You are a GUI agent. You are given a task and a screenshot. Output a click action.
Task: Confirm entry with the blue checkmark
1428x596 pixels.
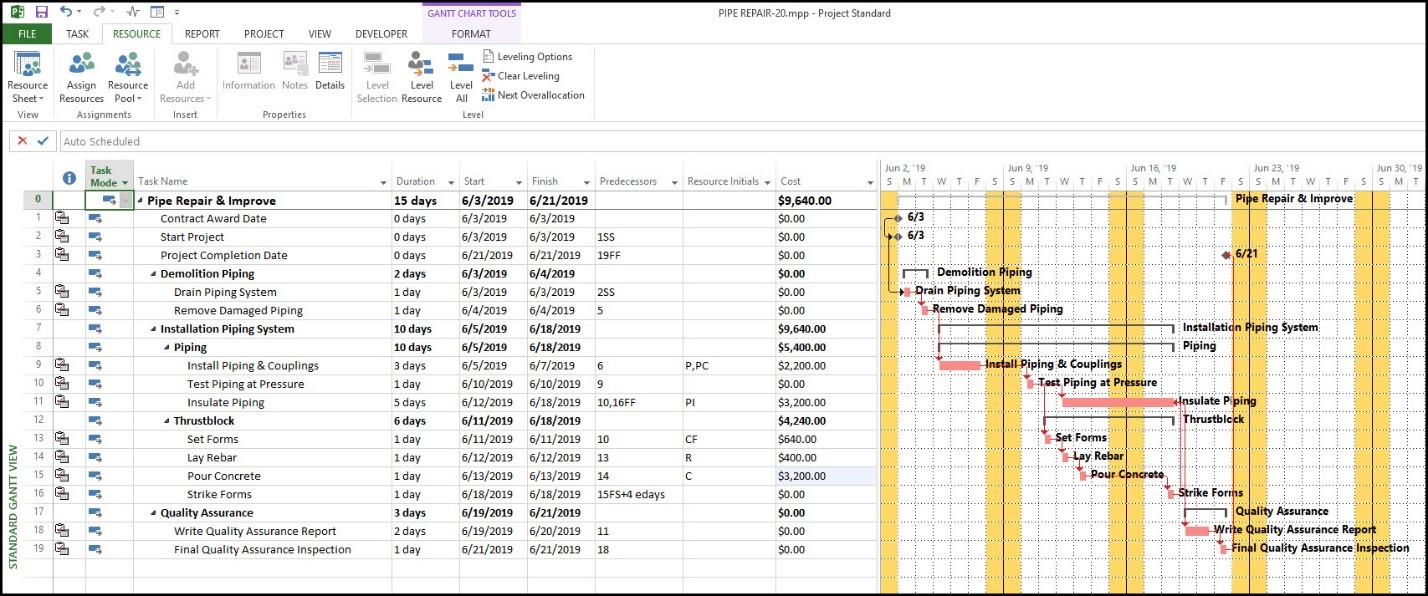click(x=43, y=141)
